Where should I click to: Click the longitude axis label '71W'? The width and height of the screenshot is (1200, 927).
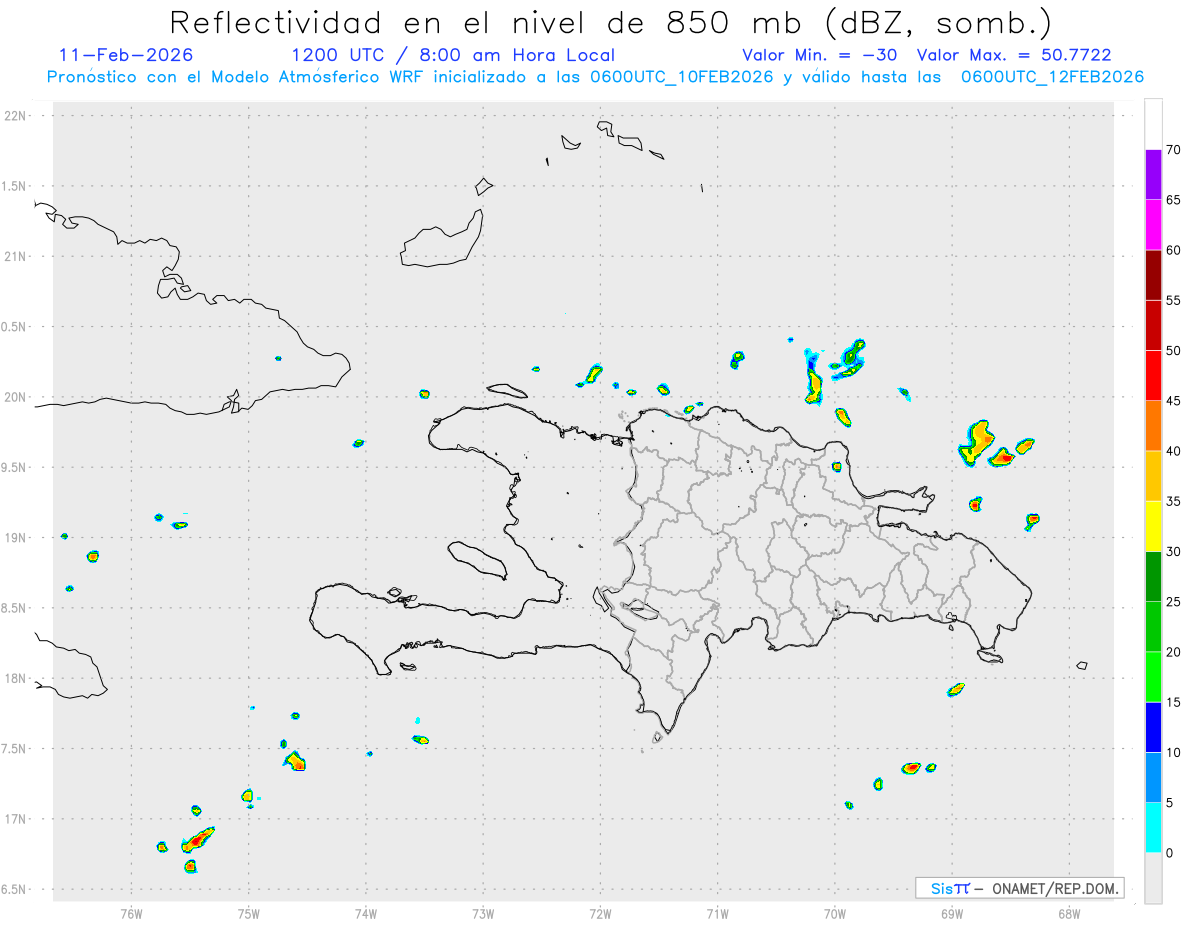pos(717,912)
